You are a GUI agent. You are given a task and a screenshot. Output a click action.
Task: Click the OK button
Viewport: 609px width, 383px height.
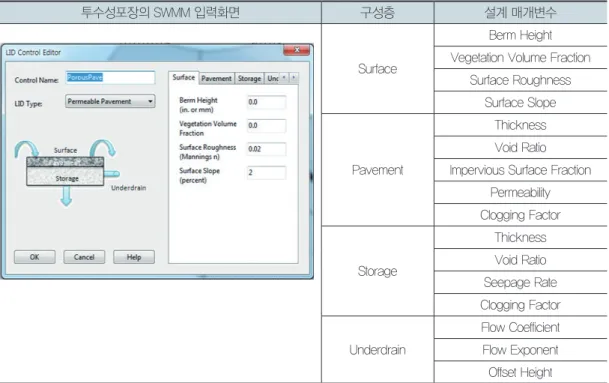(35, 257)
